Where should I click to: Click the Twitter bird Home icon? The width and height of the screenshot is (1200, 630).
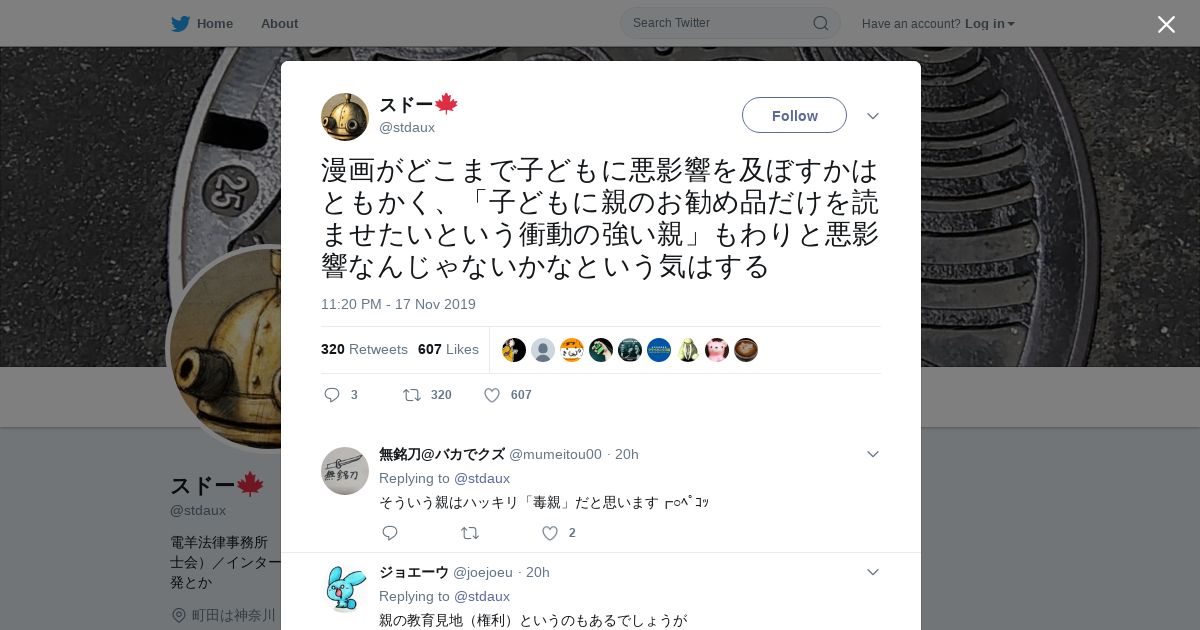pos(180,23)
